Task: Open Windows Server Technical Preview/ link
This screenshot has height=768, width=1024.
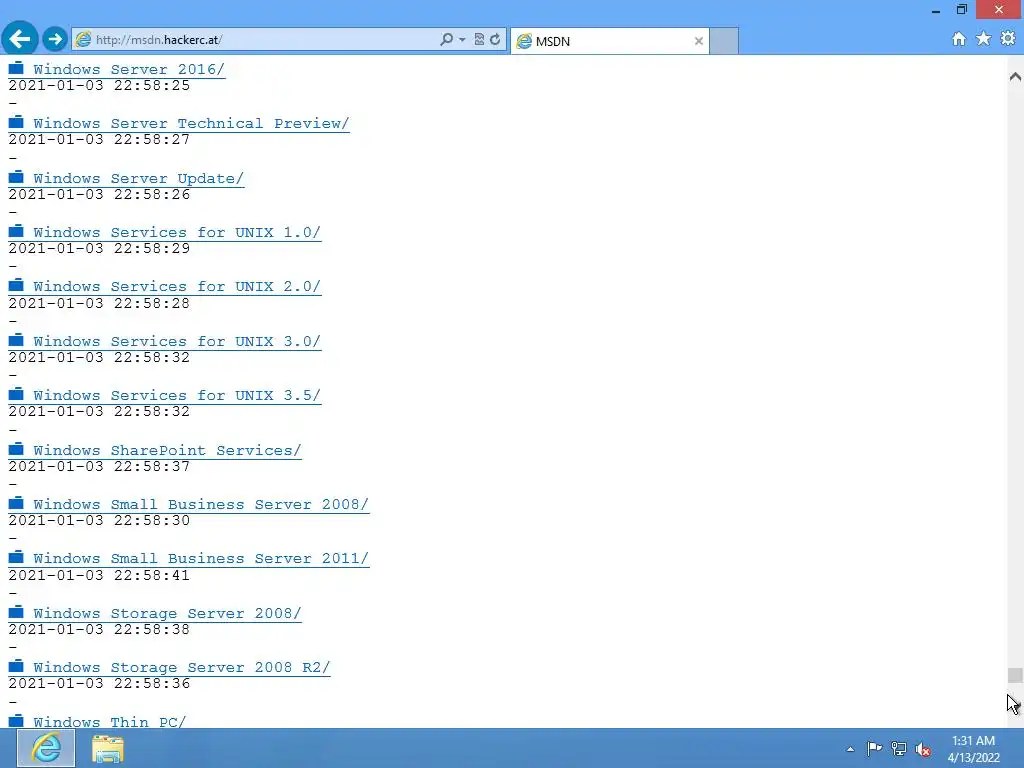Action: (191, 123)
